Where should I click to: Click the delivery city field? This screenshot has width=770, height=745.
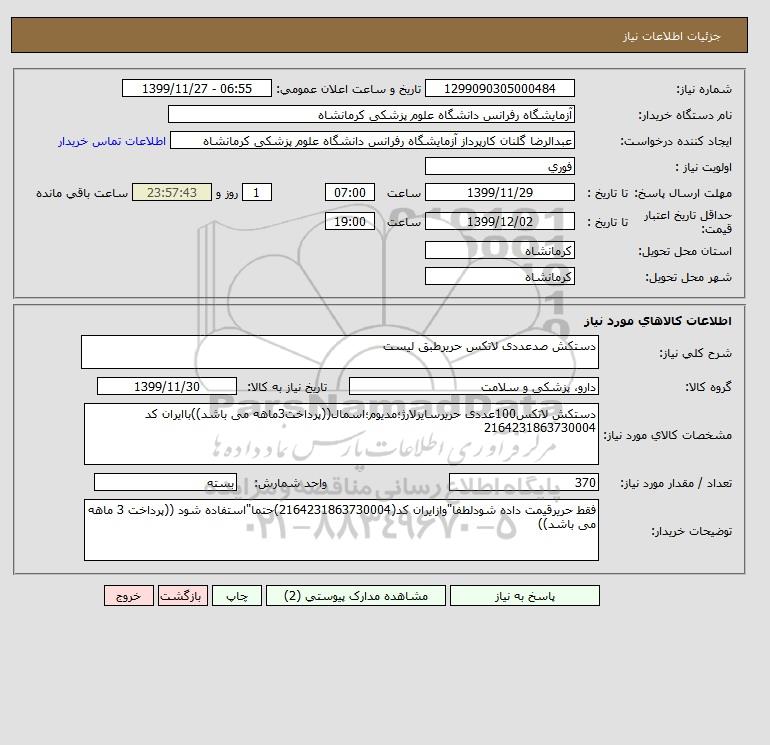click(x=500, y=276)
